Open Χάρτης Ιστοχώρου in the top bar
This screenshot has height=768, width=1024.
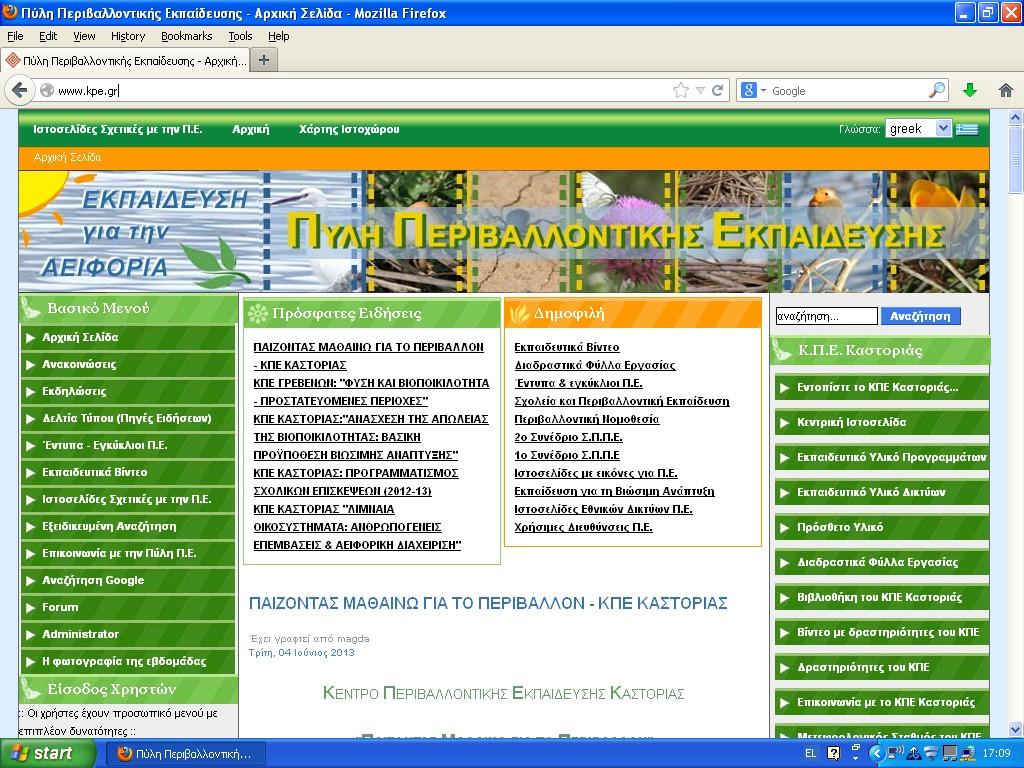point(349,129)
